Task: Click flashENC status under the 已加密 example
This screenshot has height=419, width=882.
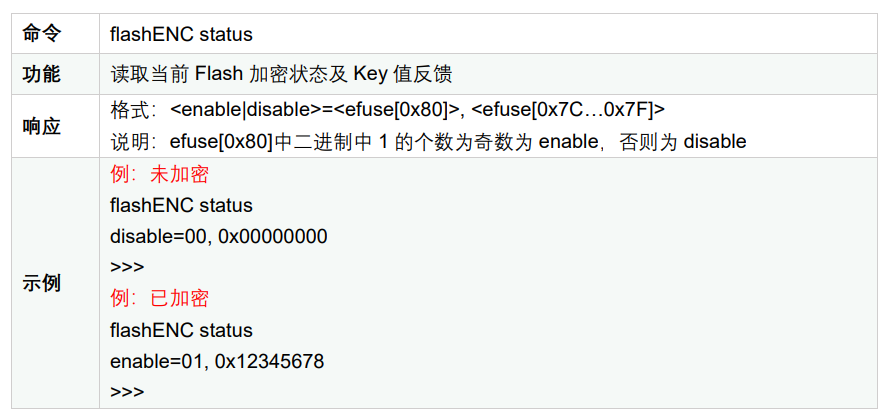Action: (181, 330)
